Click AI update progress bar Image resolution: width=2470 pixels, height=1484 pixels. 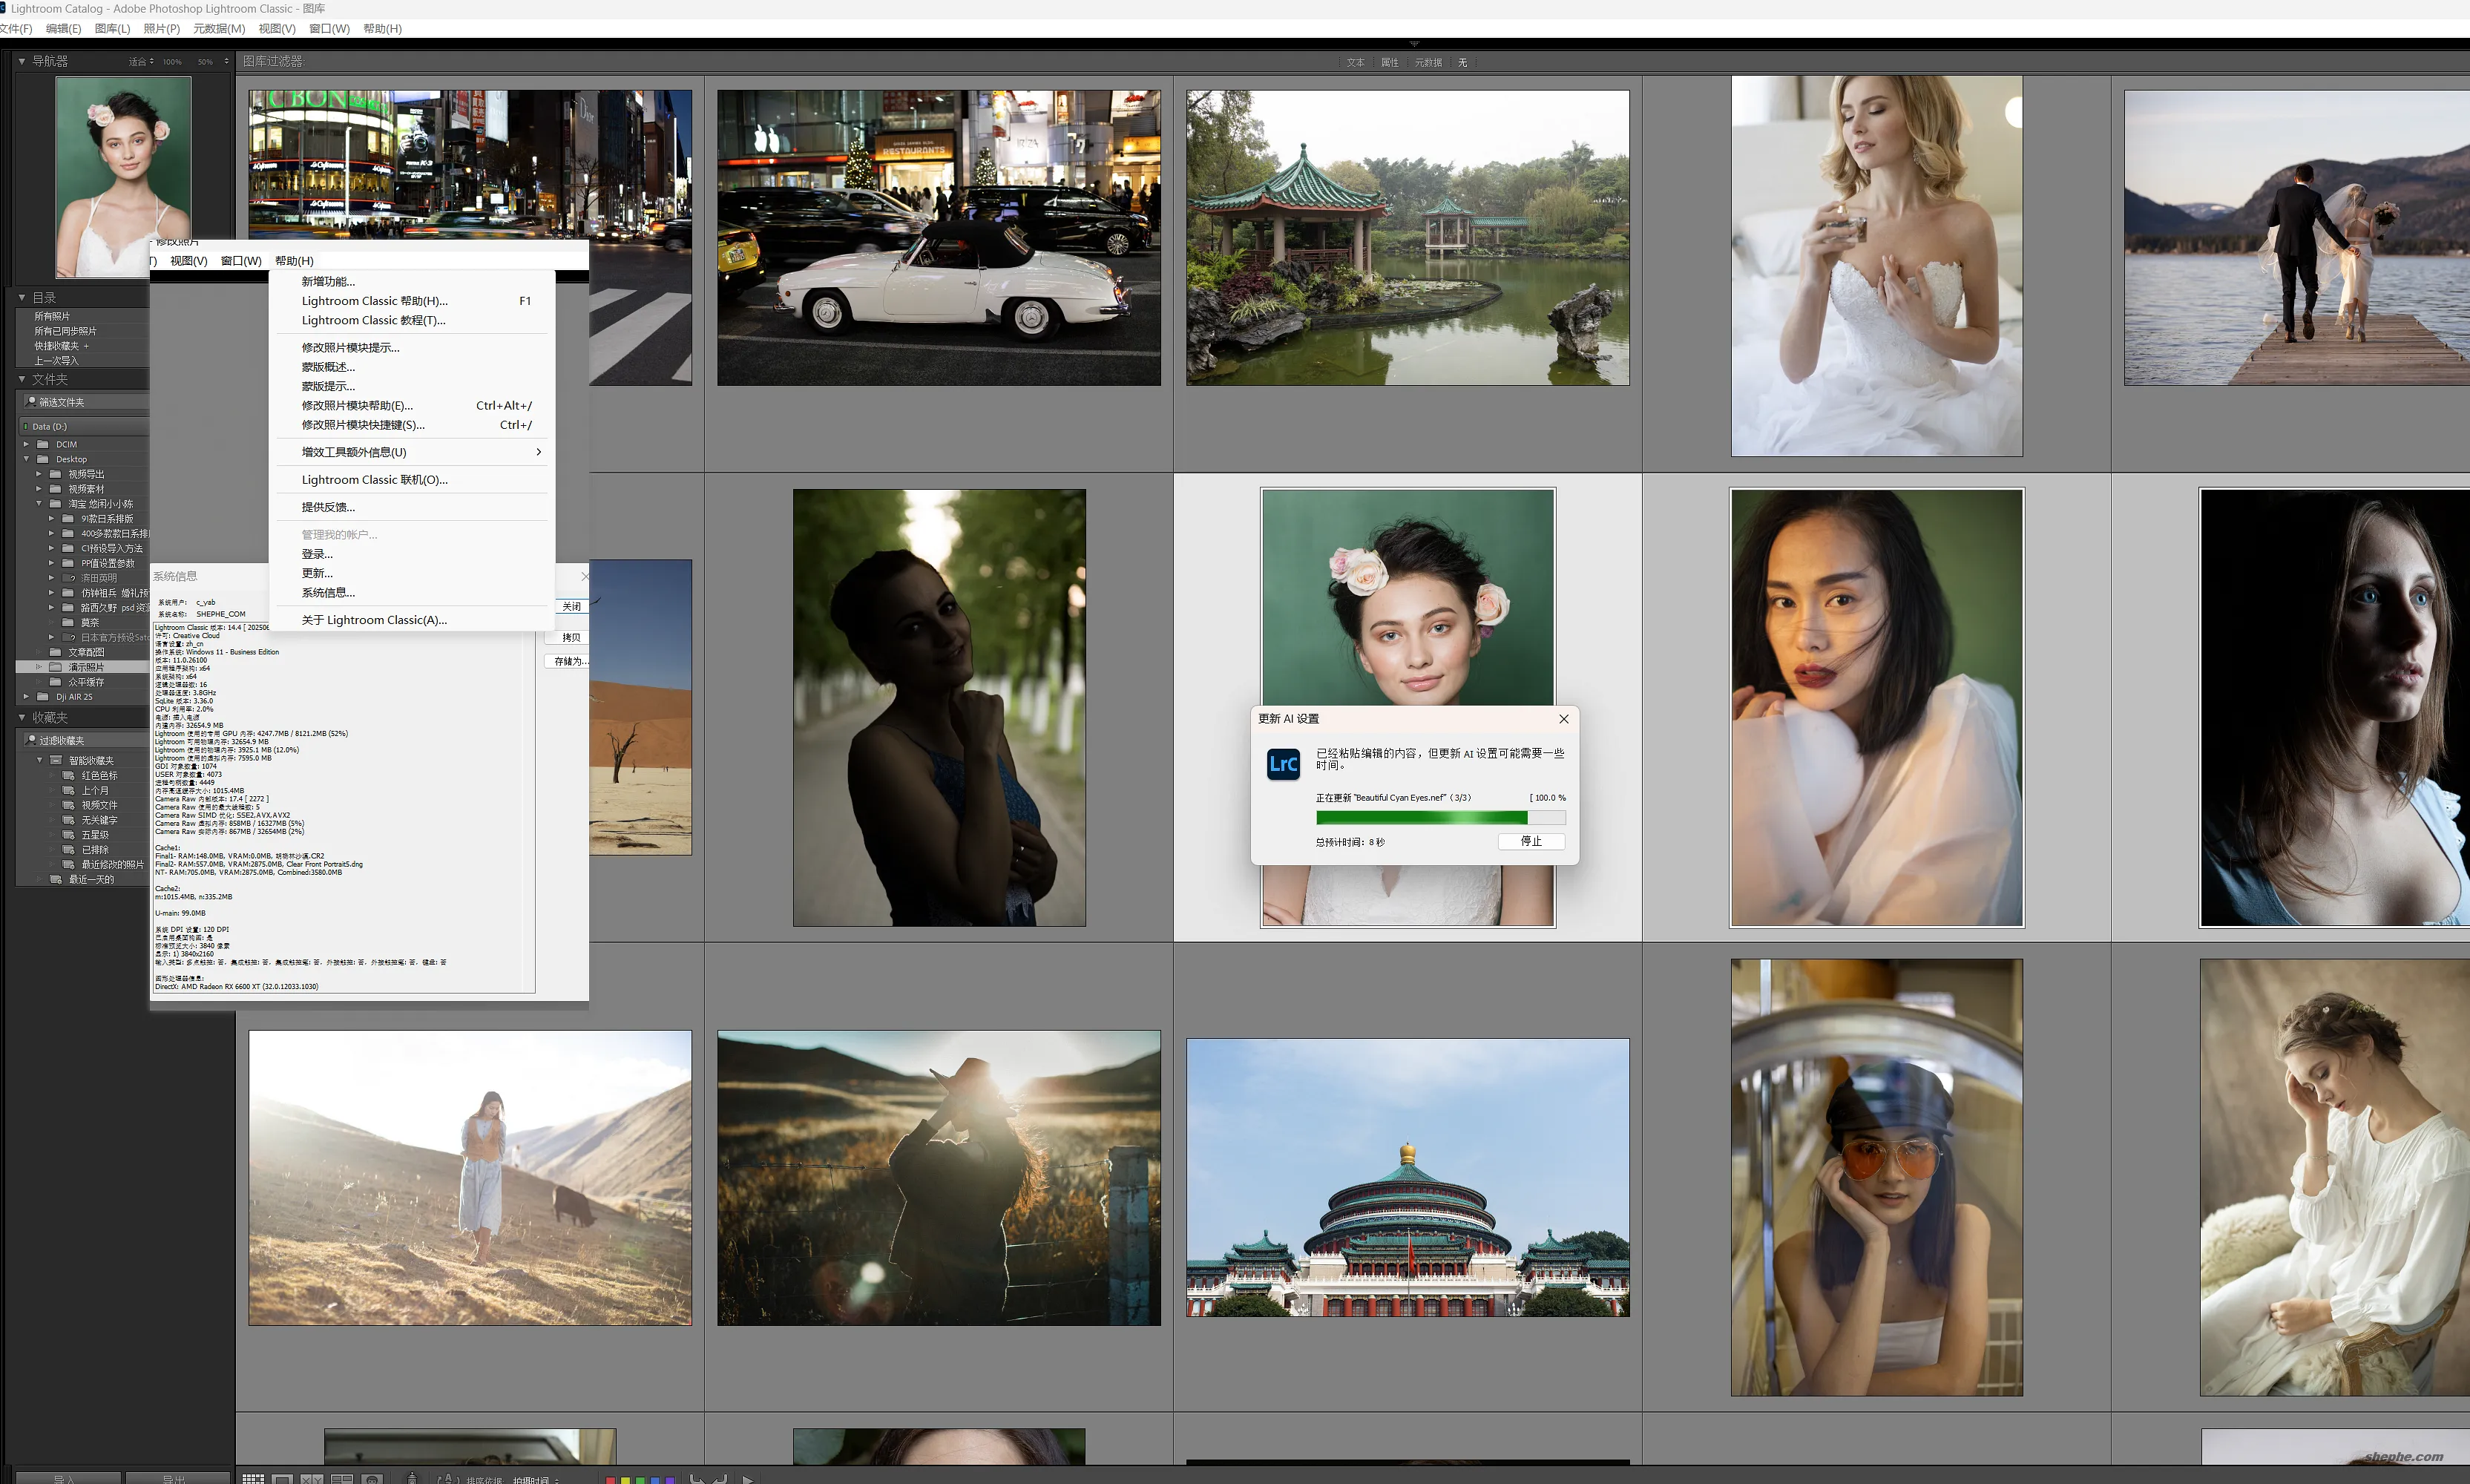pyautogui.click(x=1440, y=818)
